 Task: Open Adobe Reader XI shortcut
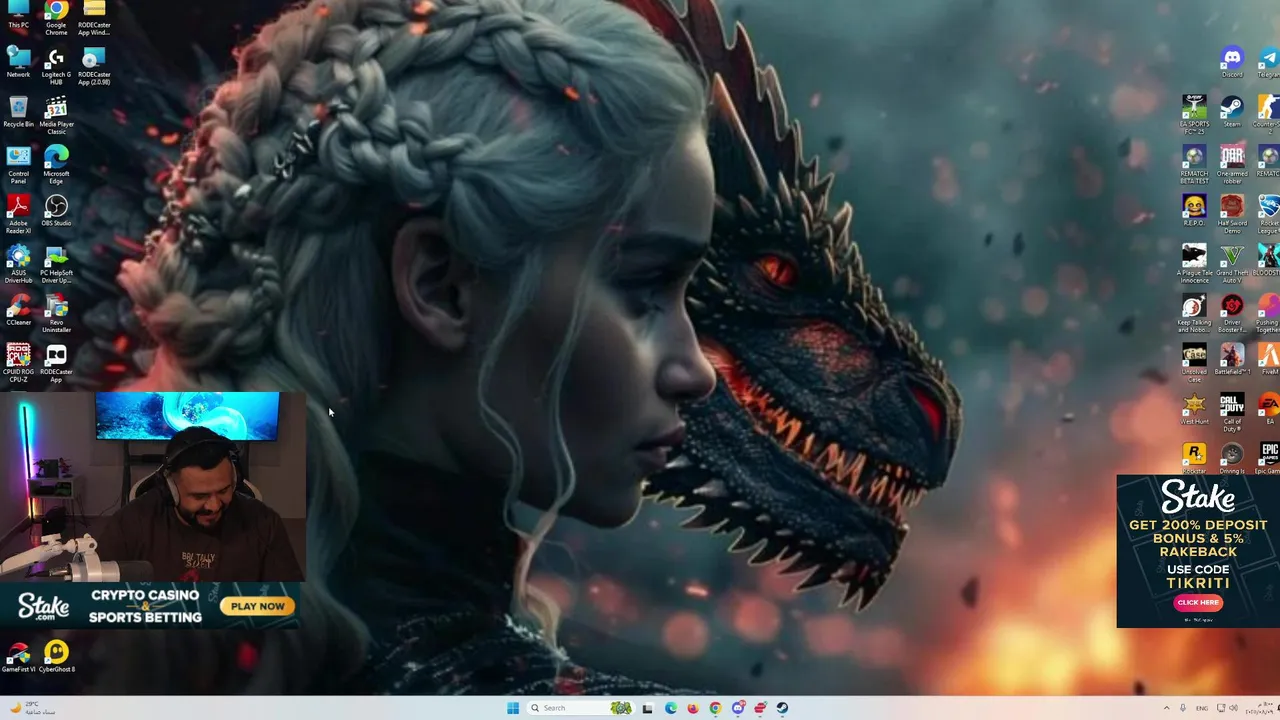(18, 214)
